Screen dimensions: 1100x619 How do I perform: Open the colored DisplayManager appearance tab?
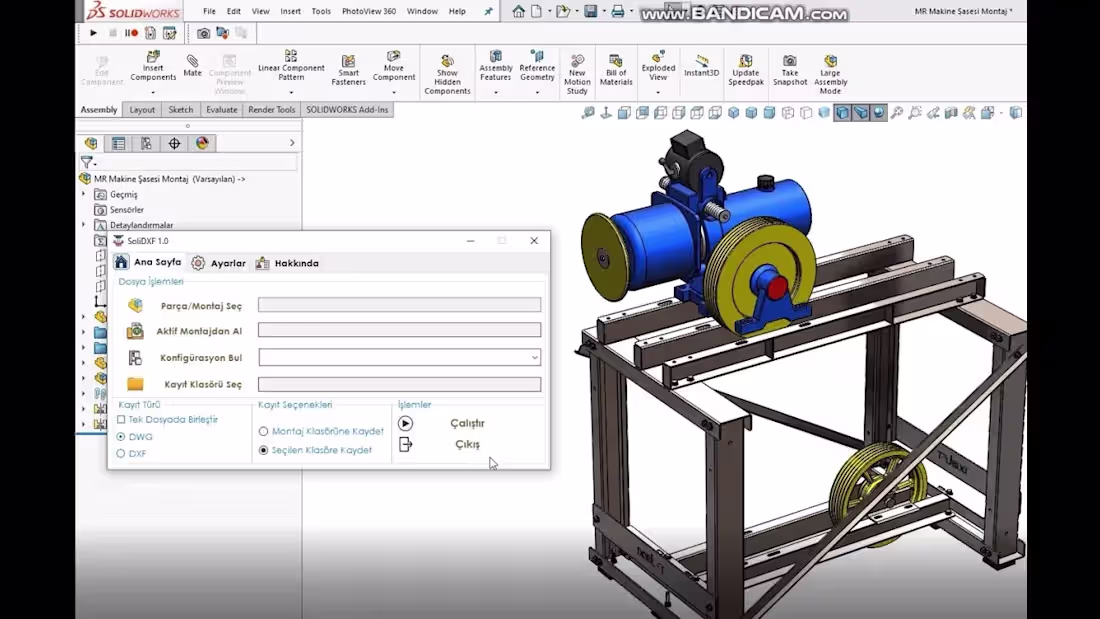[x=204, y=143]
